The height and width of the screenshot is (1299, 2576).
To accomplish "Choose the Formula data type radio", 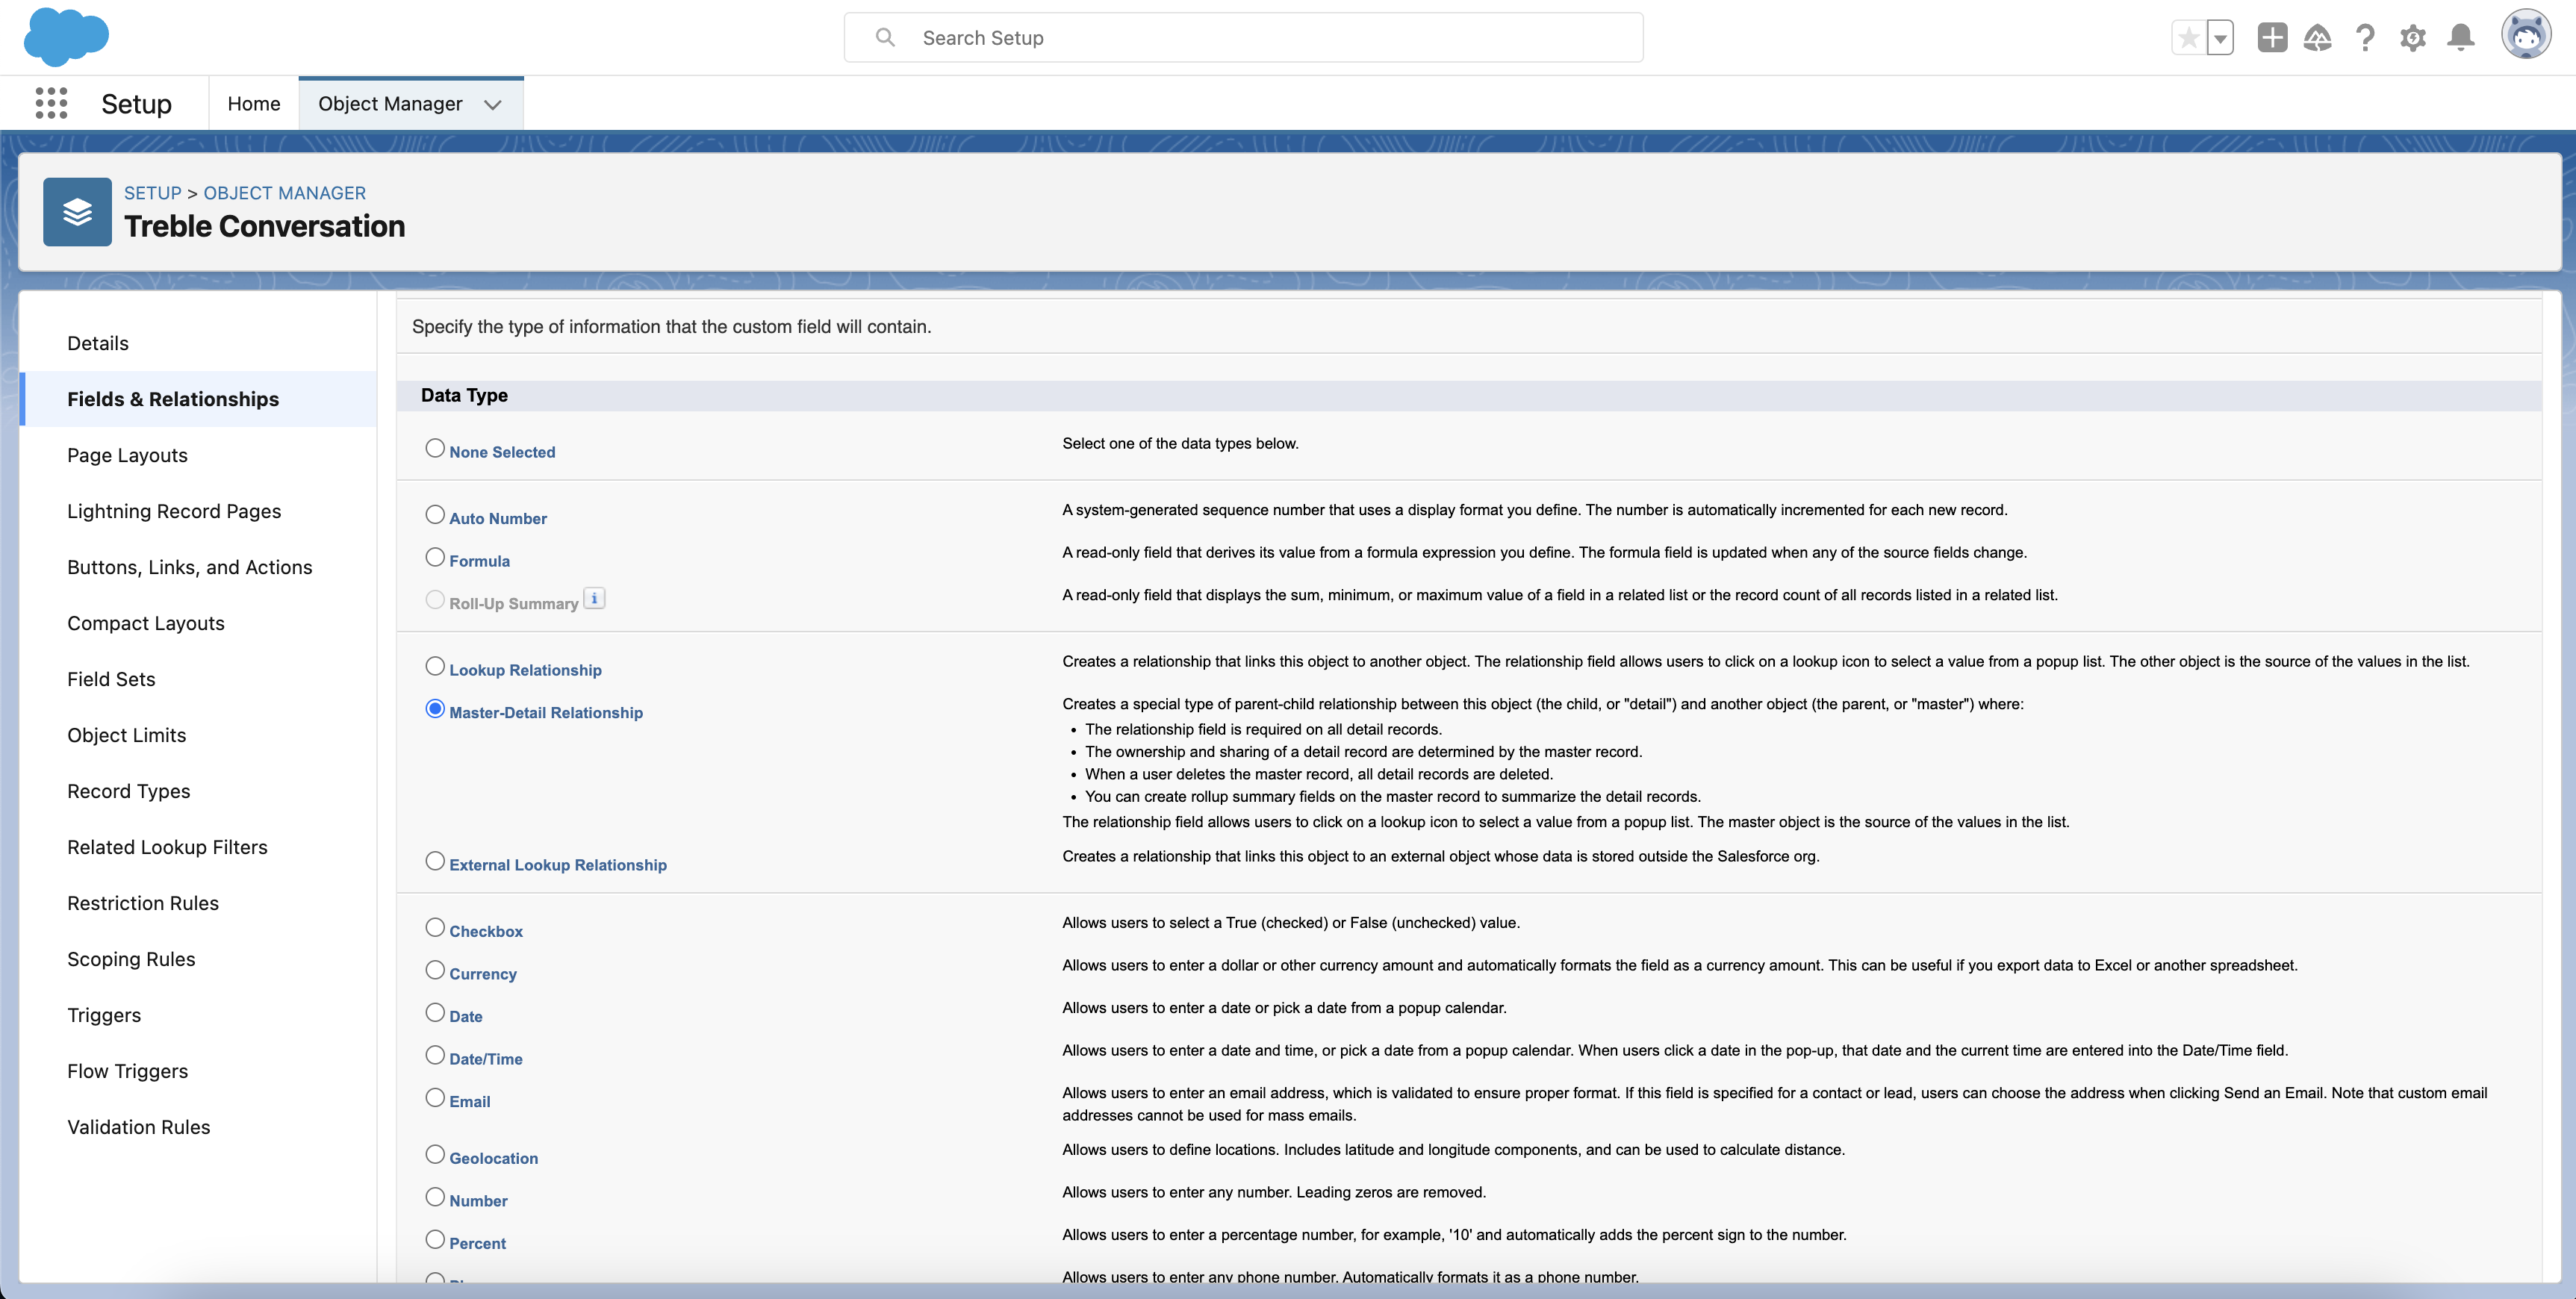I will pos(435,557).
